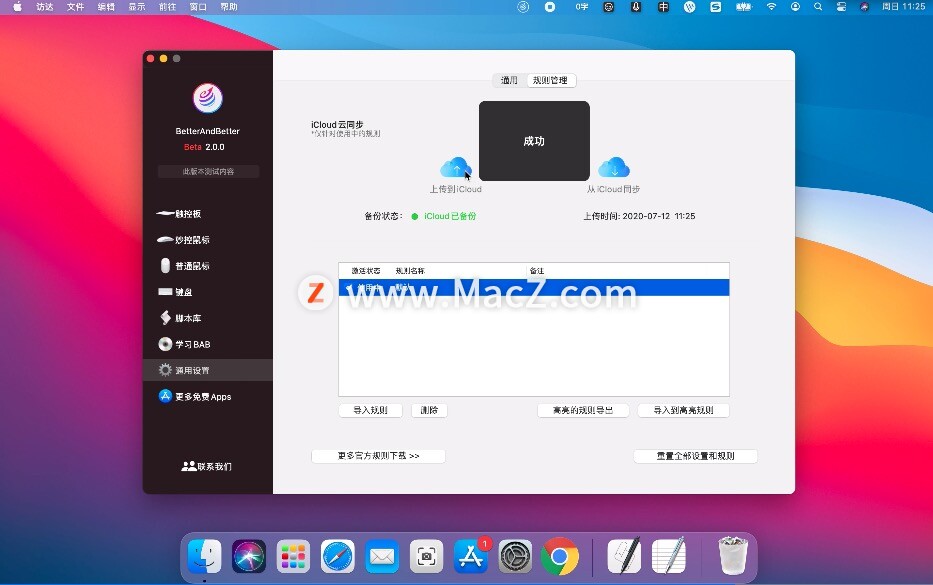Open the Apple menu

[17, 7]
